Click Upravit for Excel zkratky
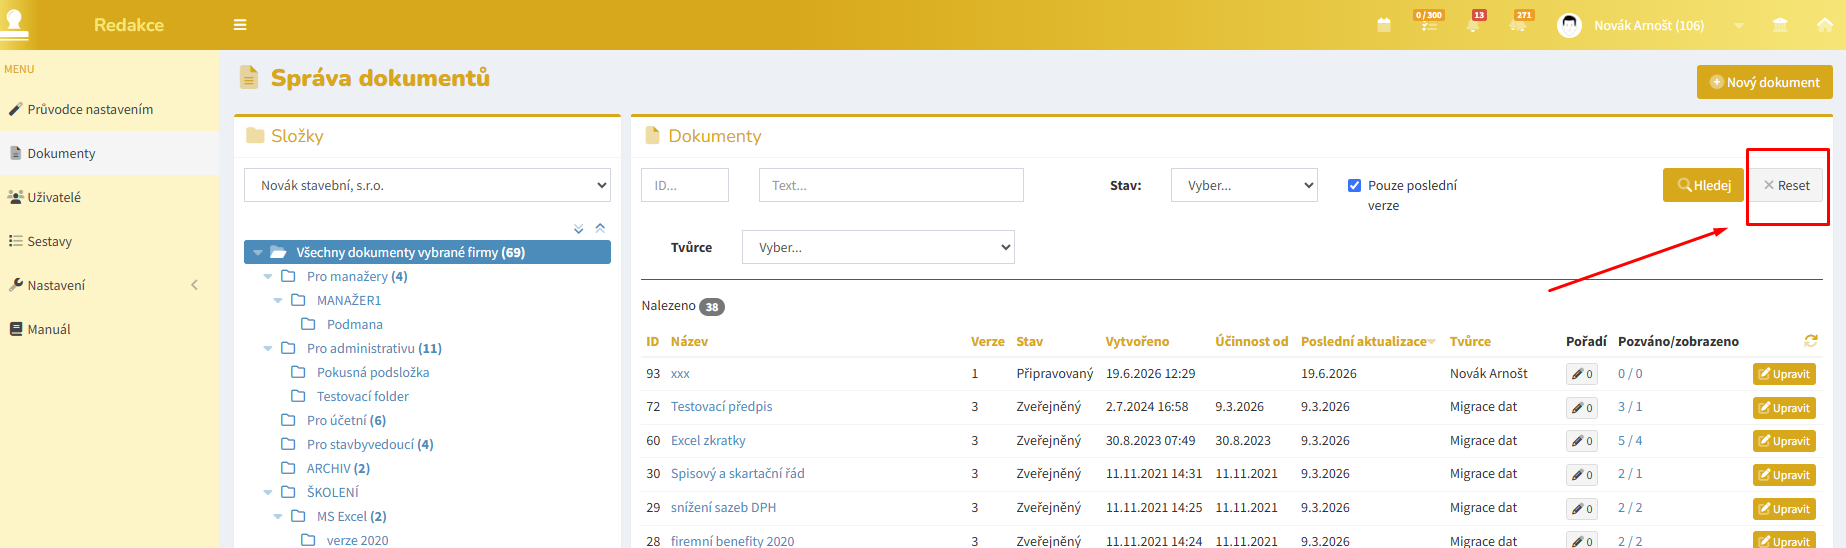This screenshot has height=548, width=1846. click(x=1784, y=441)
